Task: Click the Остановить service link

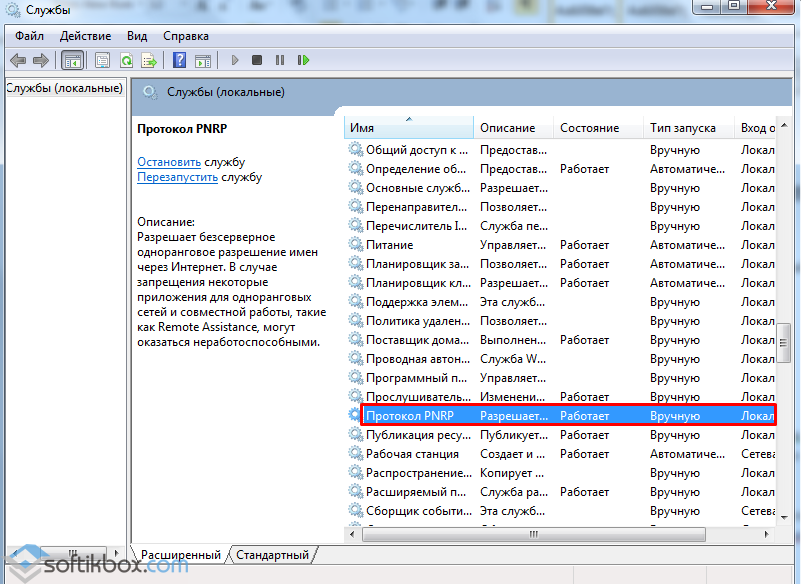Action: pyautogui.click(x=169, y=162)
